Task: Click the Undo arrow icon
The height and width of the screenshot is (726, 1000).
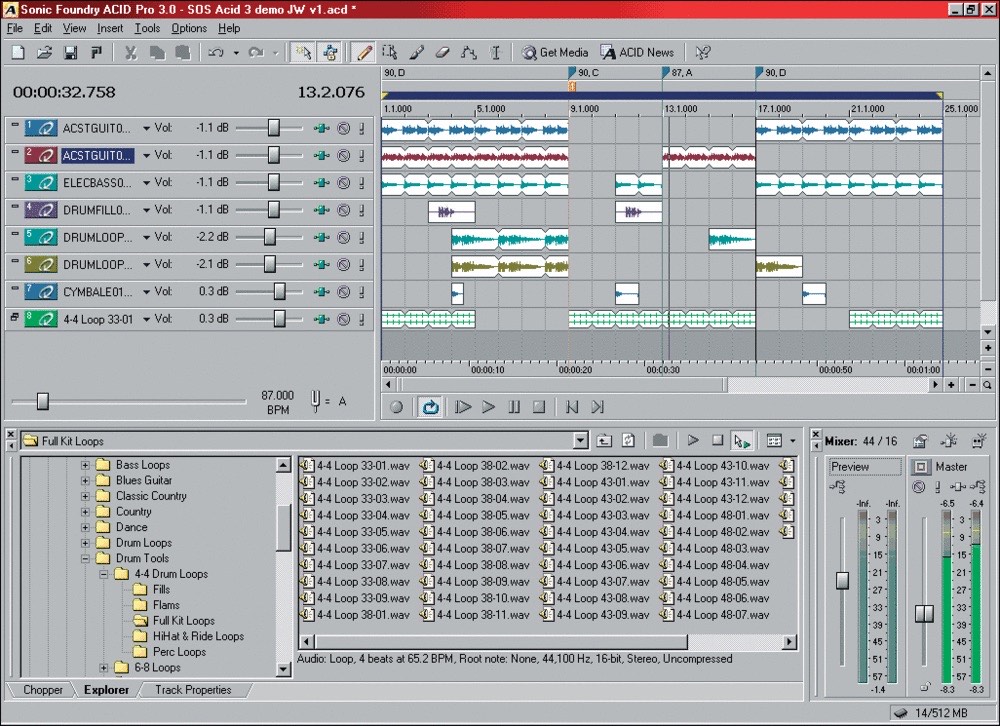Action: pos(216,52)
